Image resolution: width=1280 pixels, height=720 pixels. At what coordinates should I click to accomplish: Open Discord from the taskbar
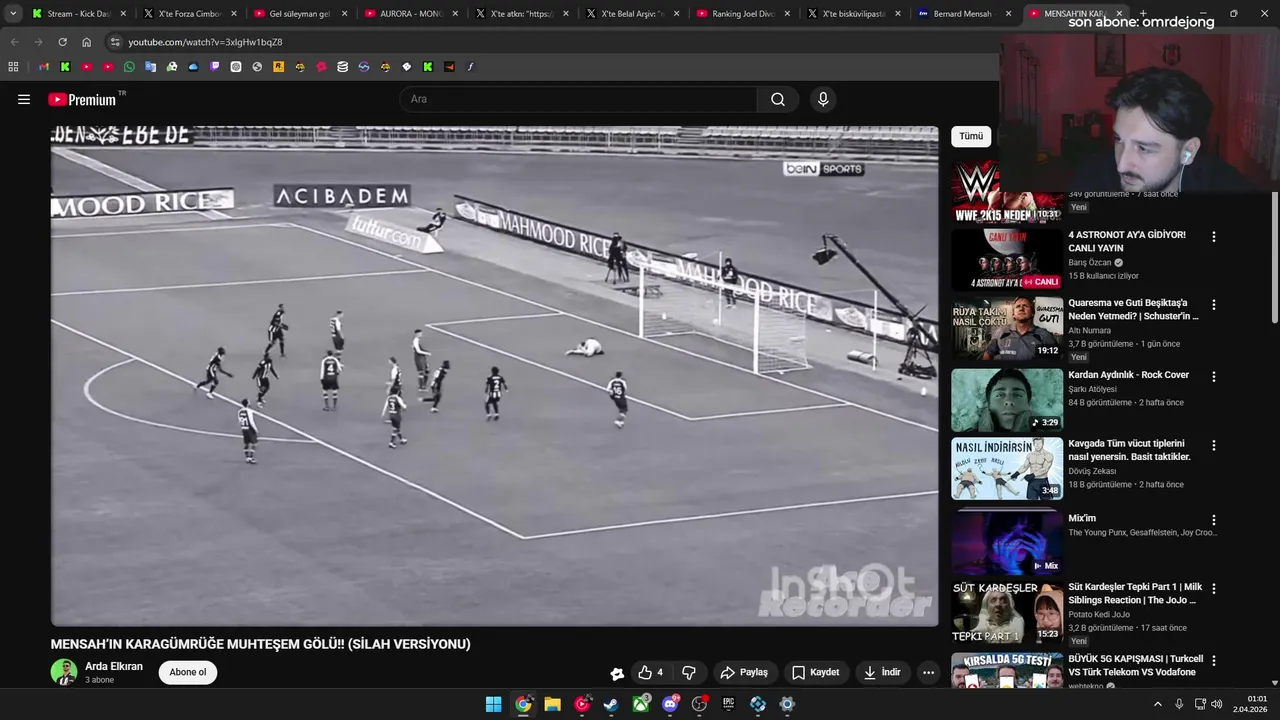670,704
